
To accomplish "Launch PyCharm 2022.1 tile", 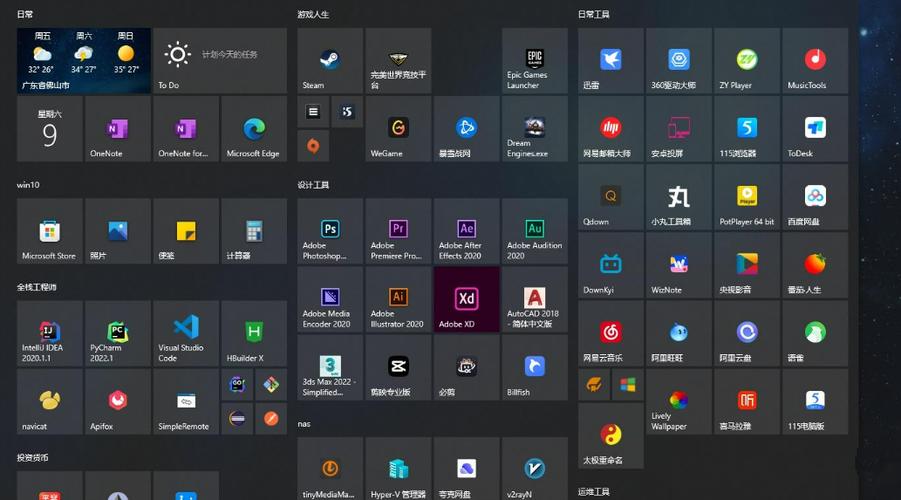I will click(x=118, y=333).
